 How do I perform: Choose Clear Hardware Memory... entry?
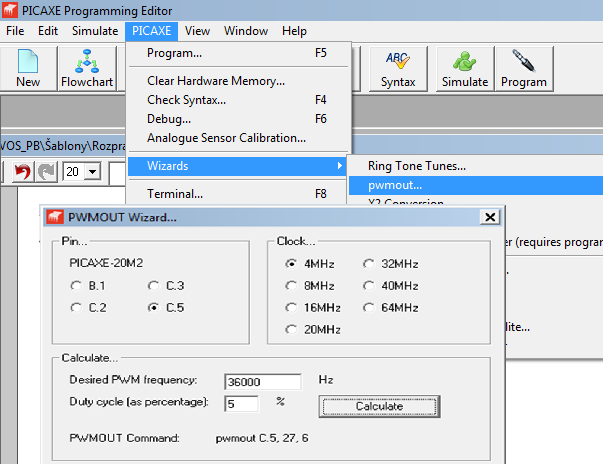click(238, 81)
